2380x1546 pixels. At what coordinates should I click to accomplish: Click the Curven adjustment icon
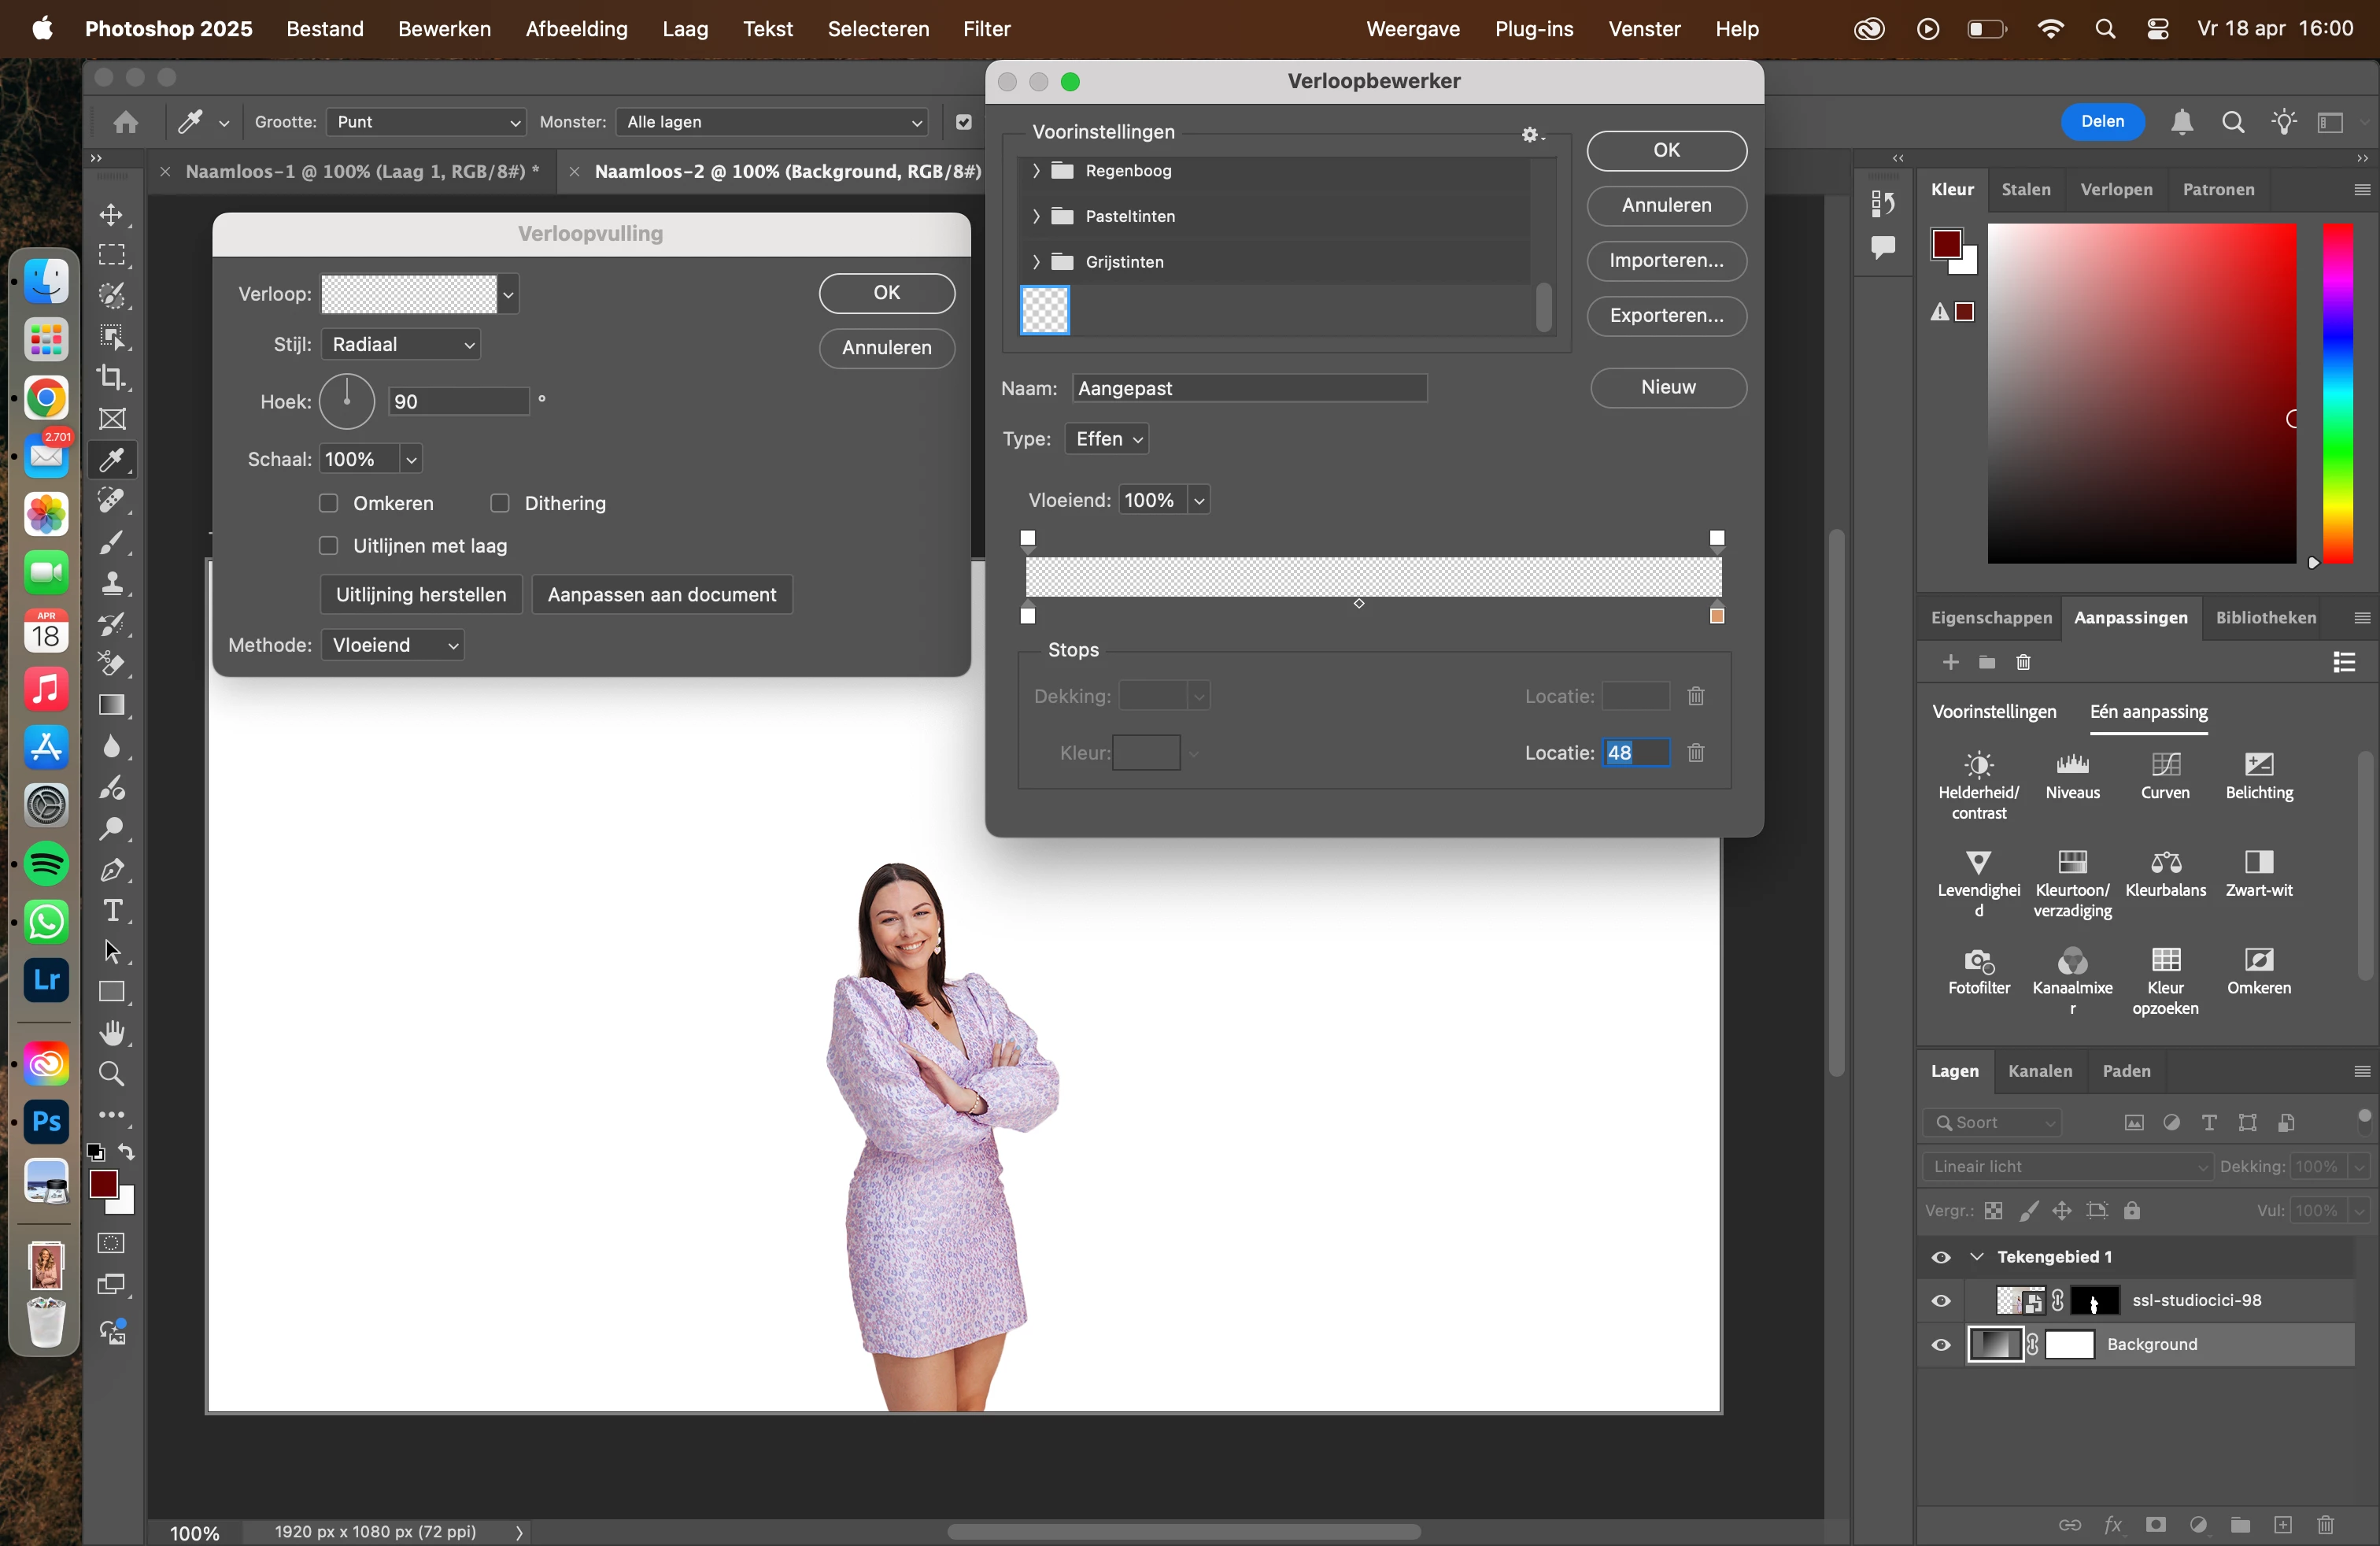[x=2165, y=766]
